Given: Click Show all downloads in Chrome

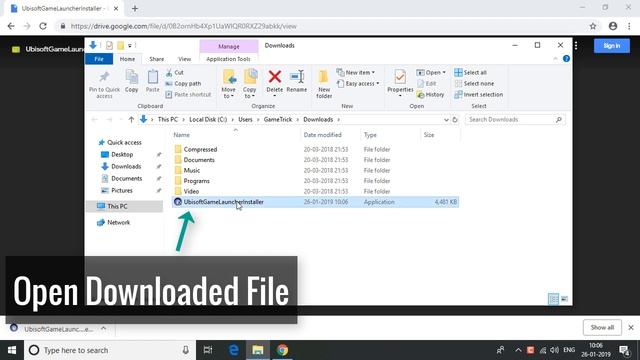Looking at the screenshot, I should tap(602, 327).
